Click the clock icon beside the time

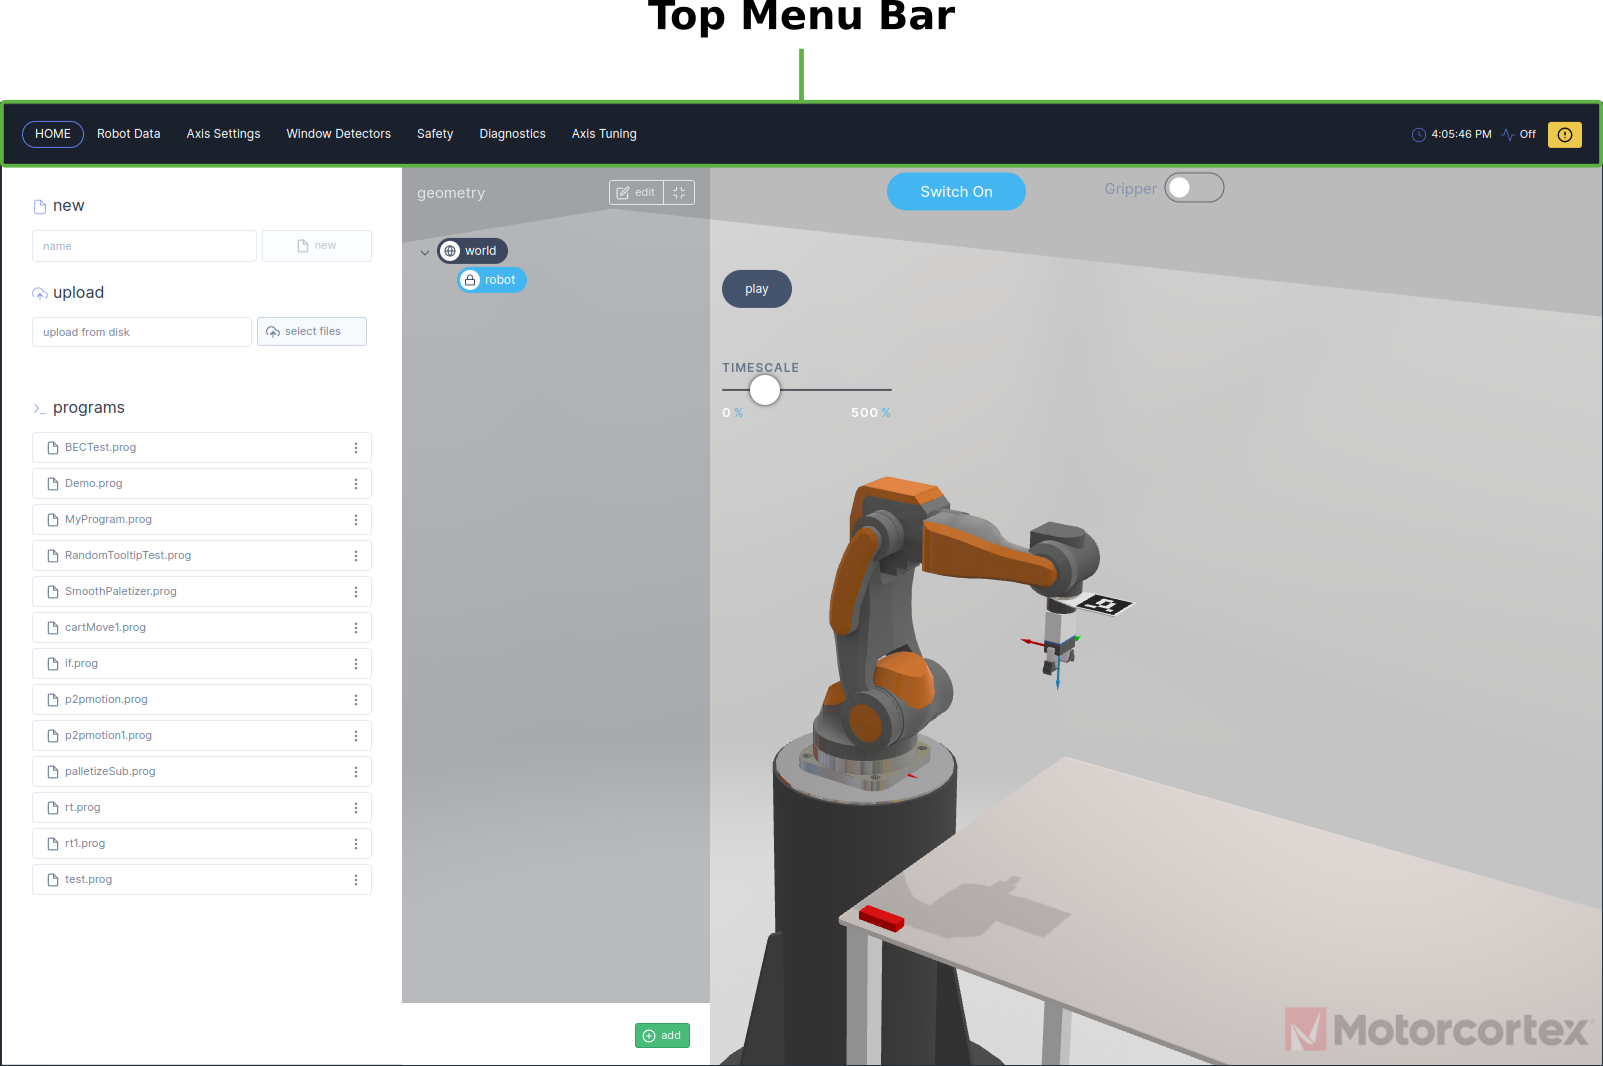click(1418, 135)
